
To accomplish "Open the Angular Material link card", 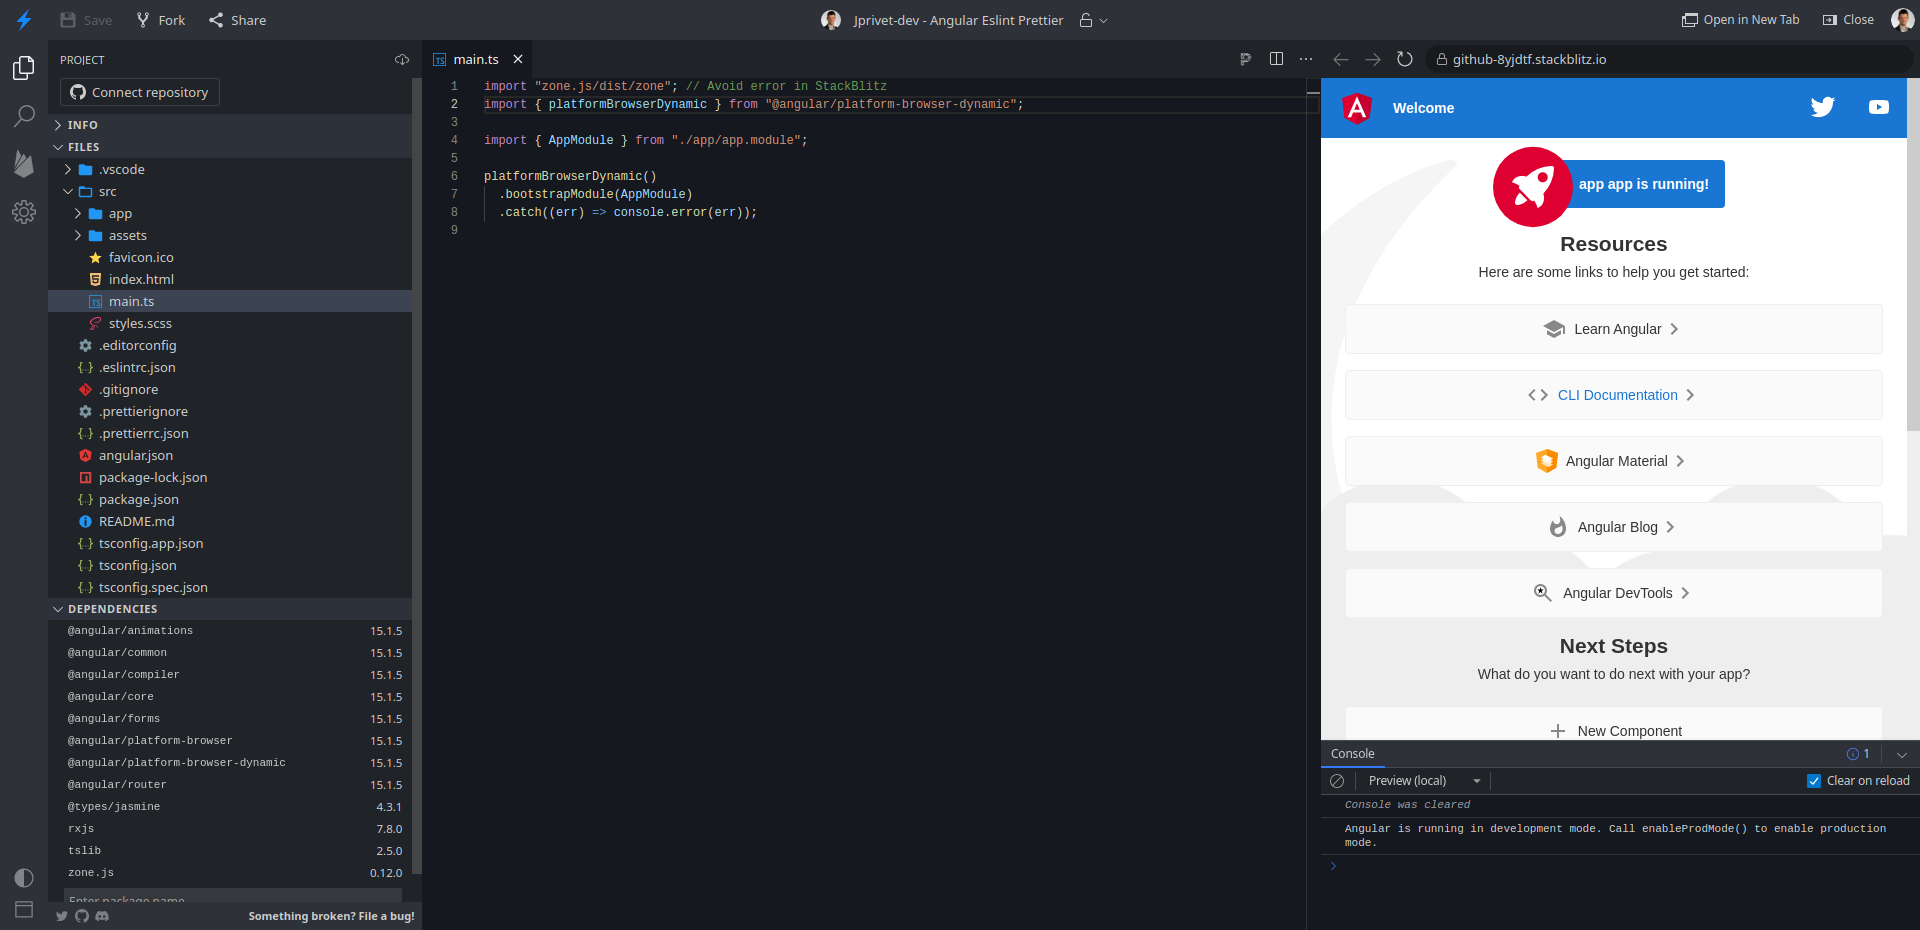I will (x=1613, y=461).
